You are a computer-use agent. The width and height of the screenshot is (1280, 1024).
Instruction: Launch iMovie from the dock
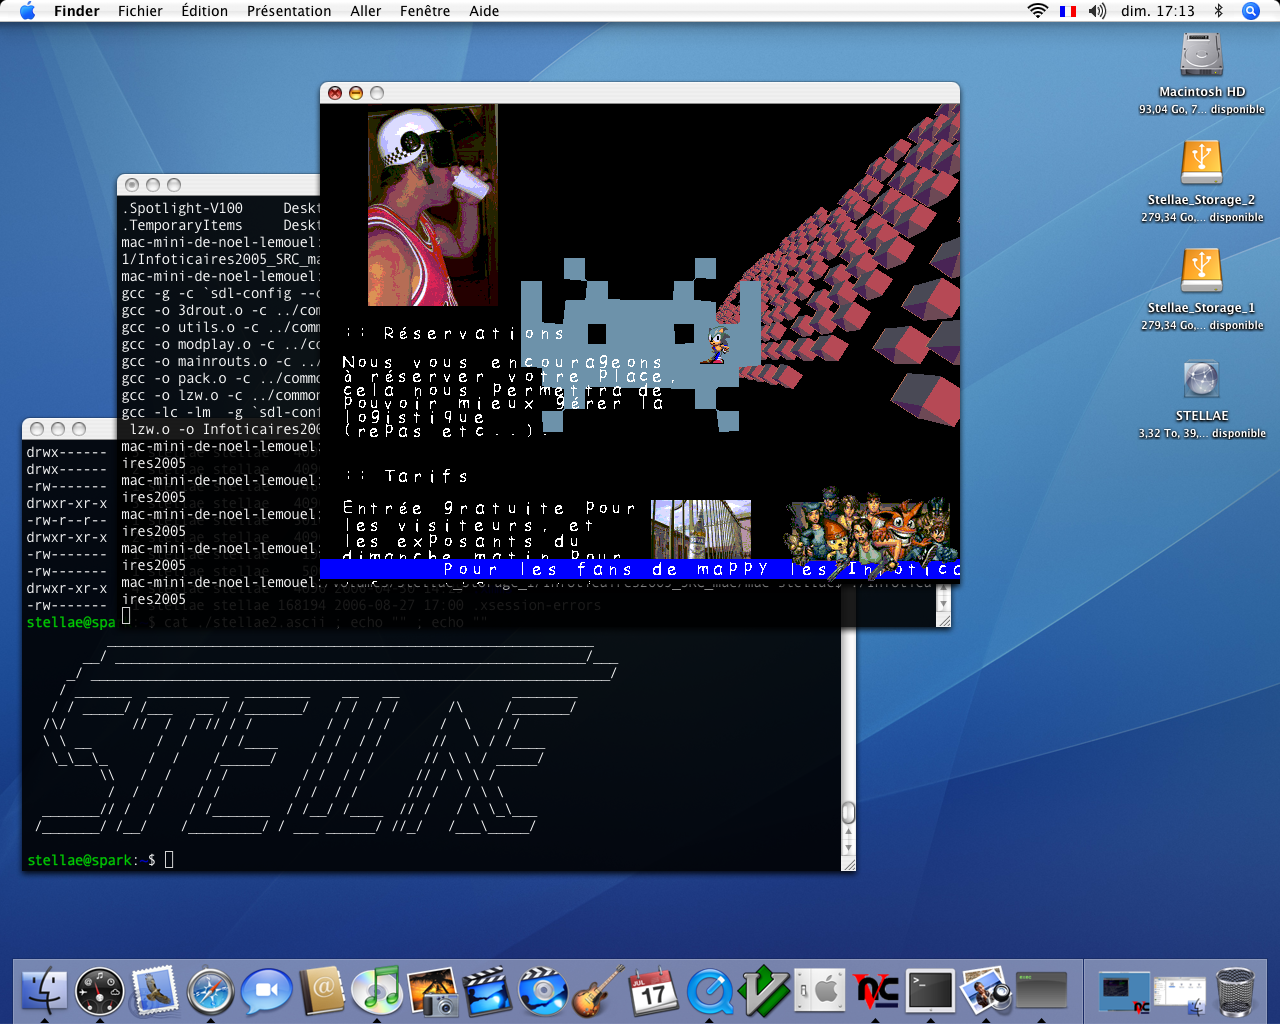[488, 991]
